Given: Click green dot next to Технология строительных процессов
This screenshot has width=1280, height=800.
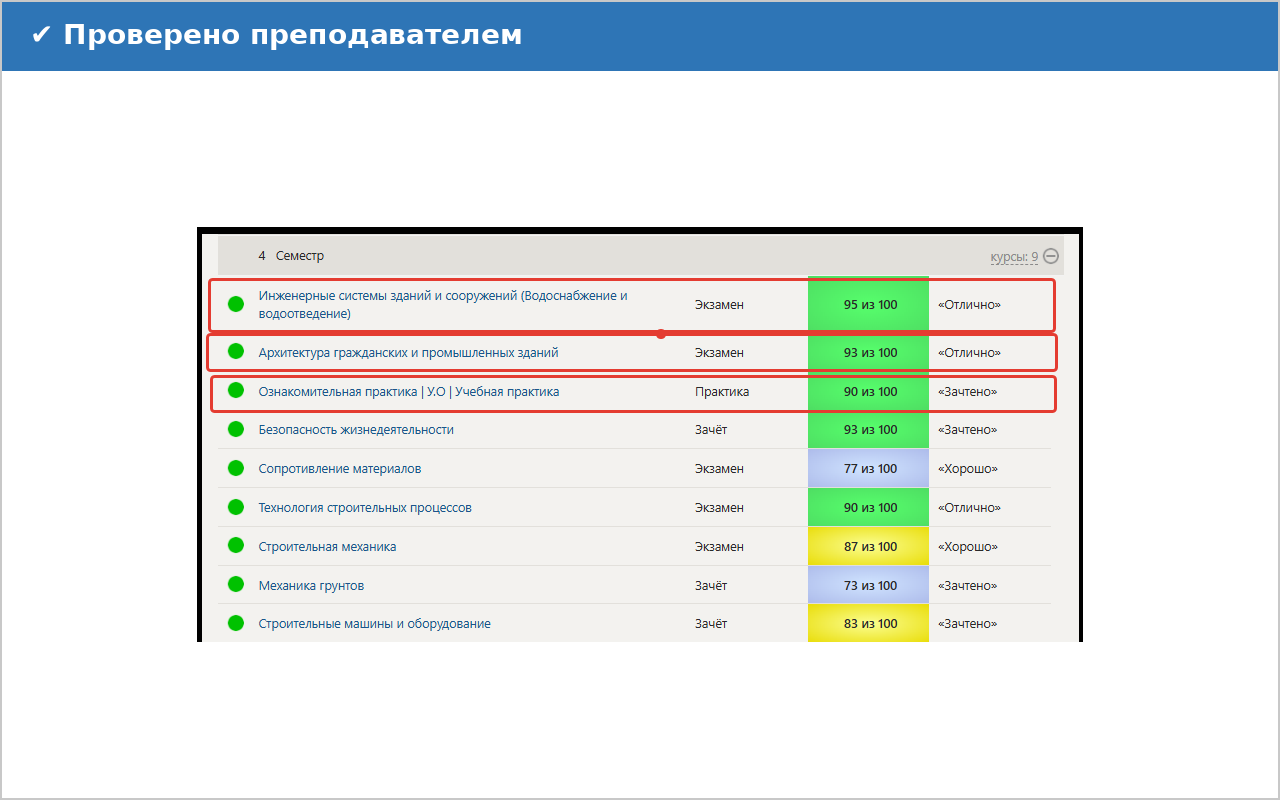Looking at the screenshot, I should [x=236, y=507].
